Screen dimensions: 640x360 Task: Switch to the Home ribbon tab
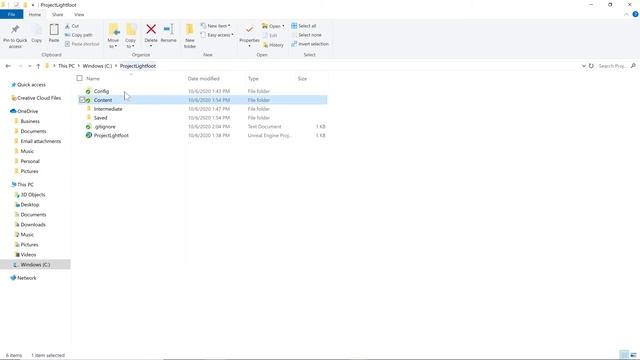coord(35,15)
